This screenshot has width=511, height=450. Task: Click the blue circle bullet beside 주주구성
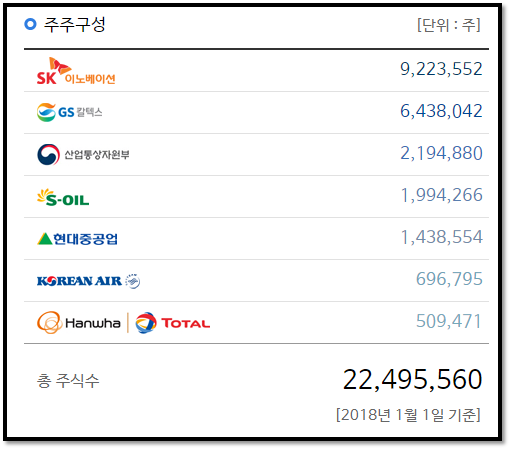[x=30, y=24]
